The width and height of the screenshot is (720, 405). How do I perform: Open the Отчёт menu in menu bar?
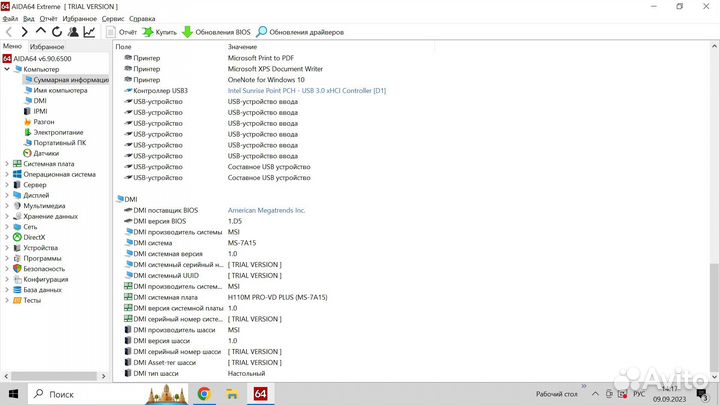coord(48,19)
